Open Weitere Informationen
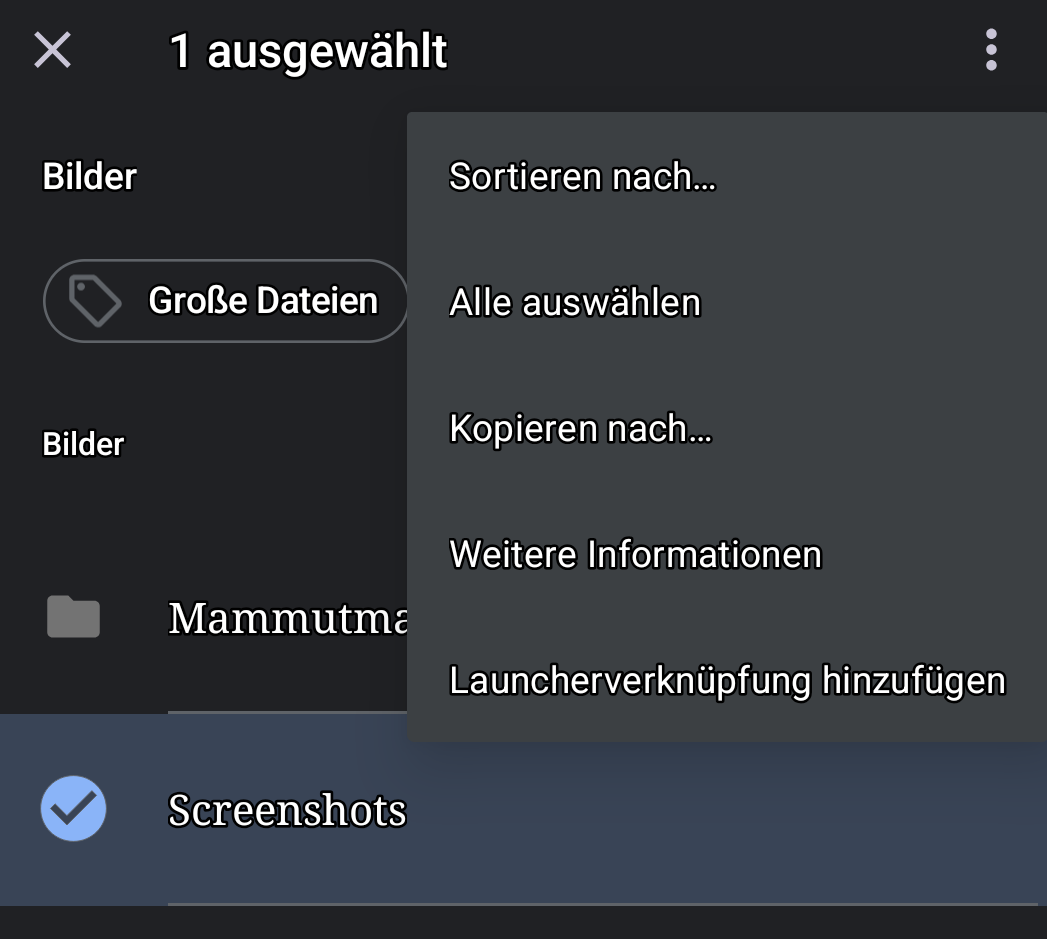This screenshot has height=939, width=1047. pyautogui.click(x=635, y=554)
